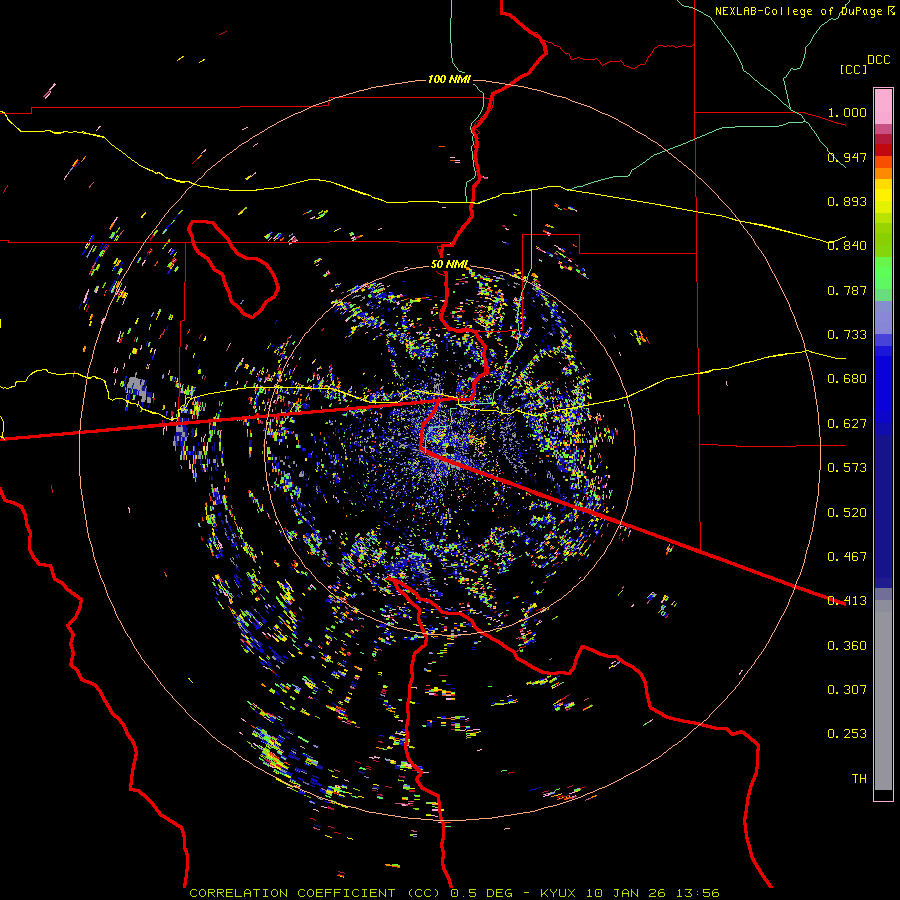Click the 0.467 legend value
The width and height of the screenshot is (900, 900).
coord(847,557)
